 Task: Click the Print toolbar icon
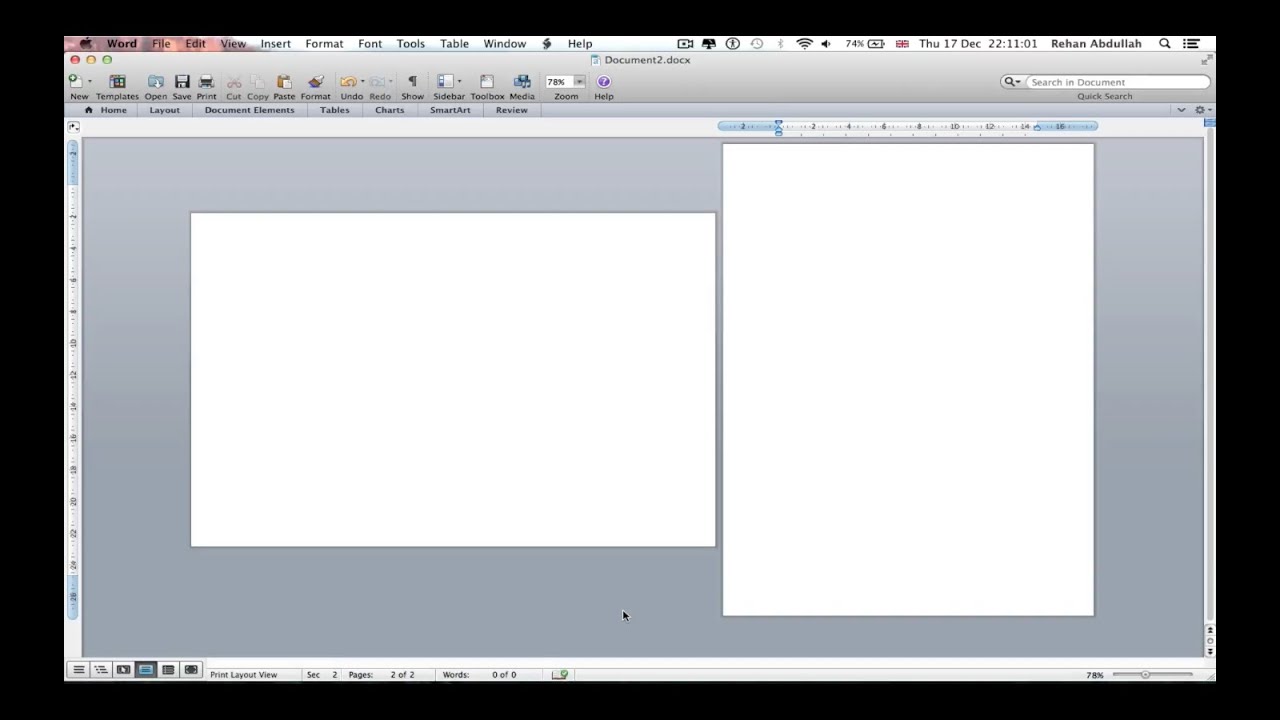pyautogui.click(x=206, y=81)
